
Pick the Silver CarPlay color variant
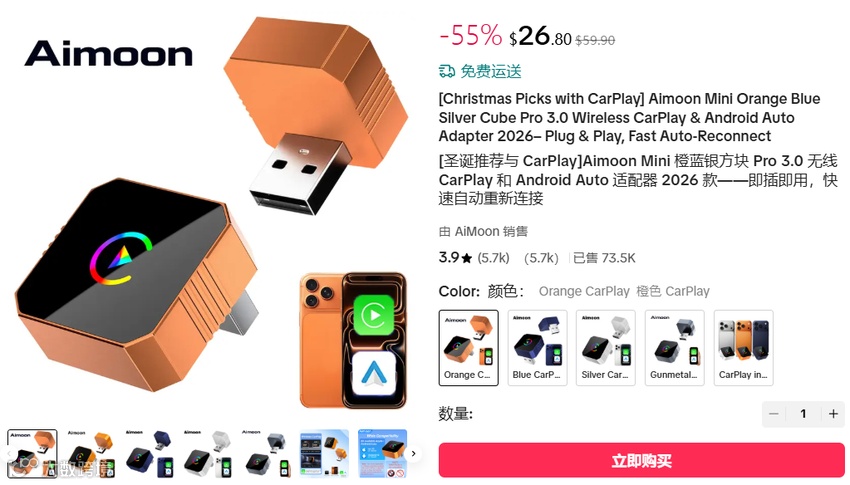[x=606, y=347]
